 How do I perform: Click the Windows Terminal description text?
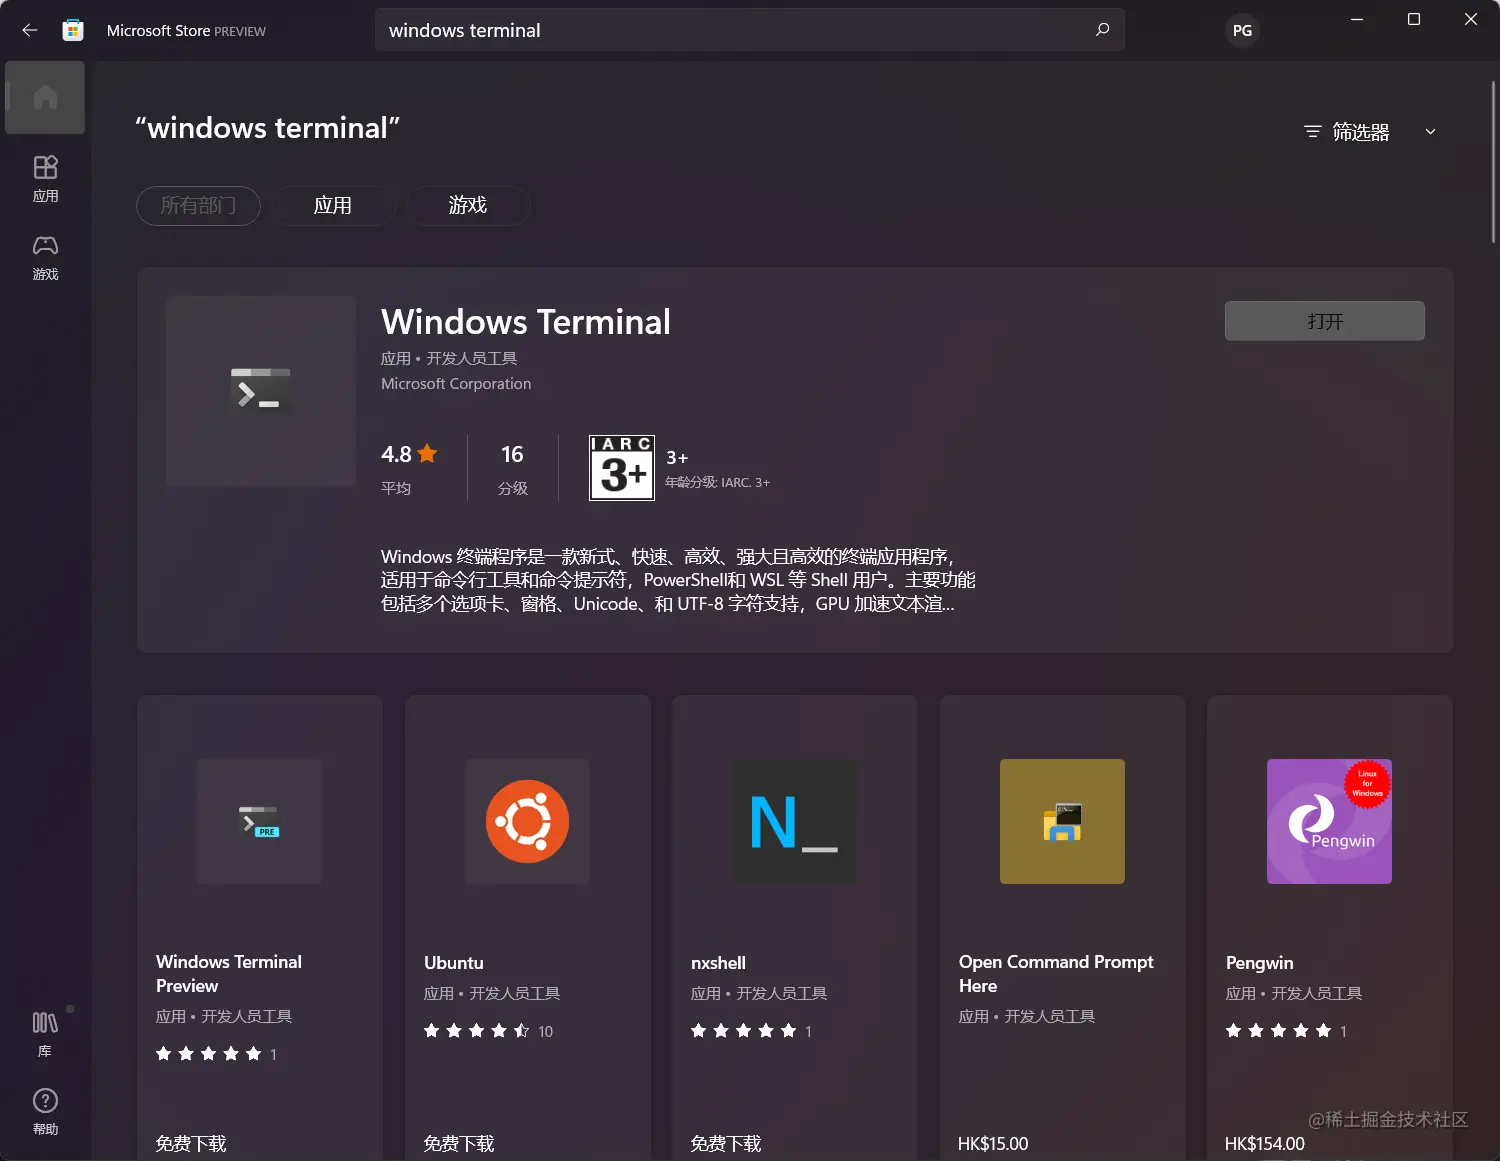point(678,580)
